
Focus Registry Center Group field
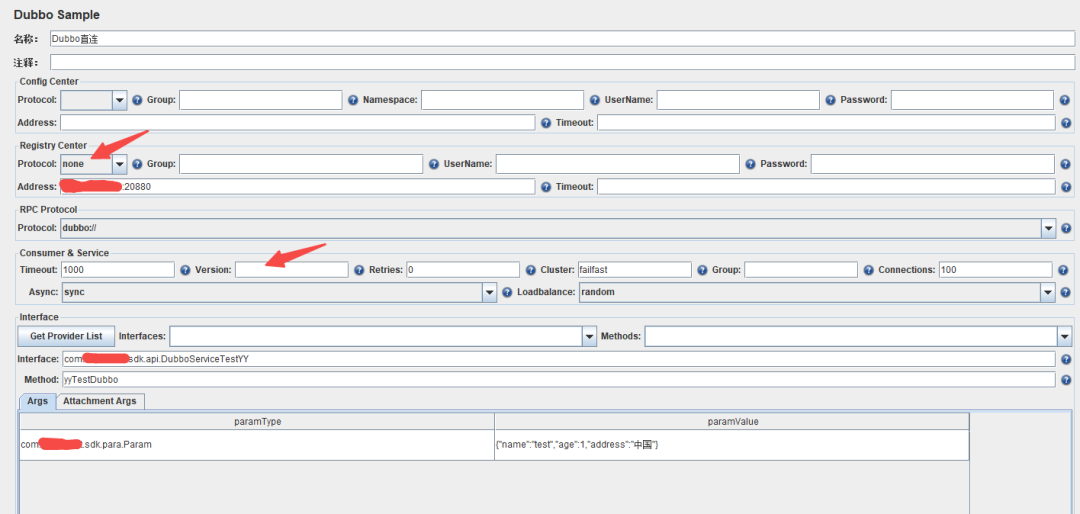point(301,164)
